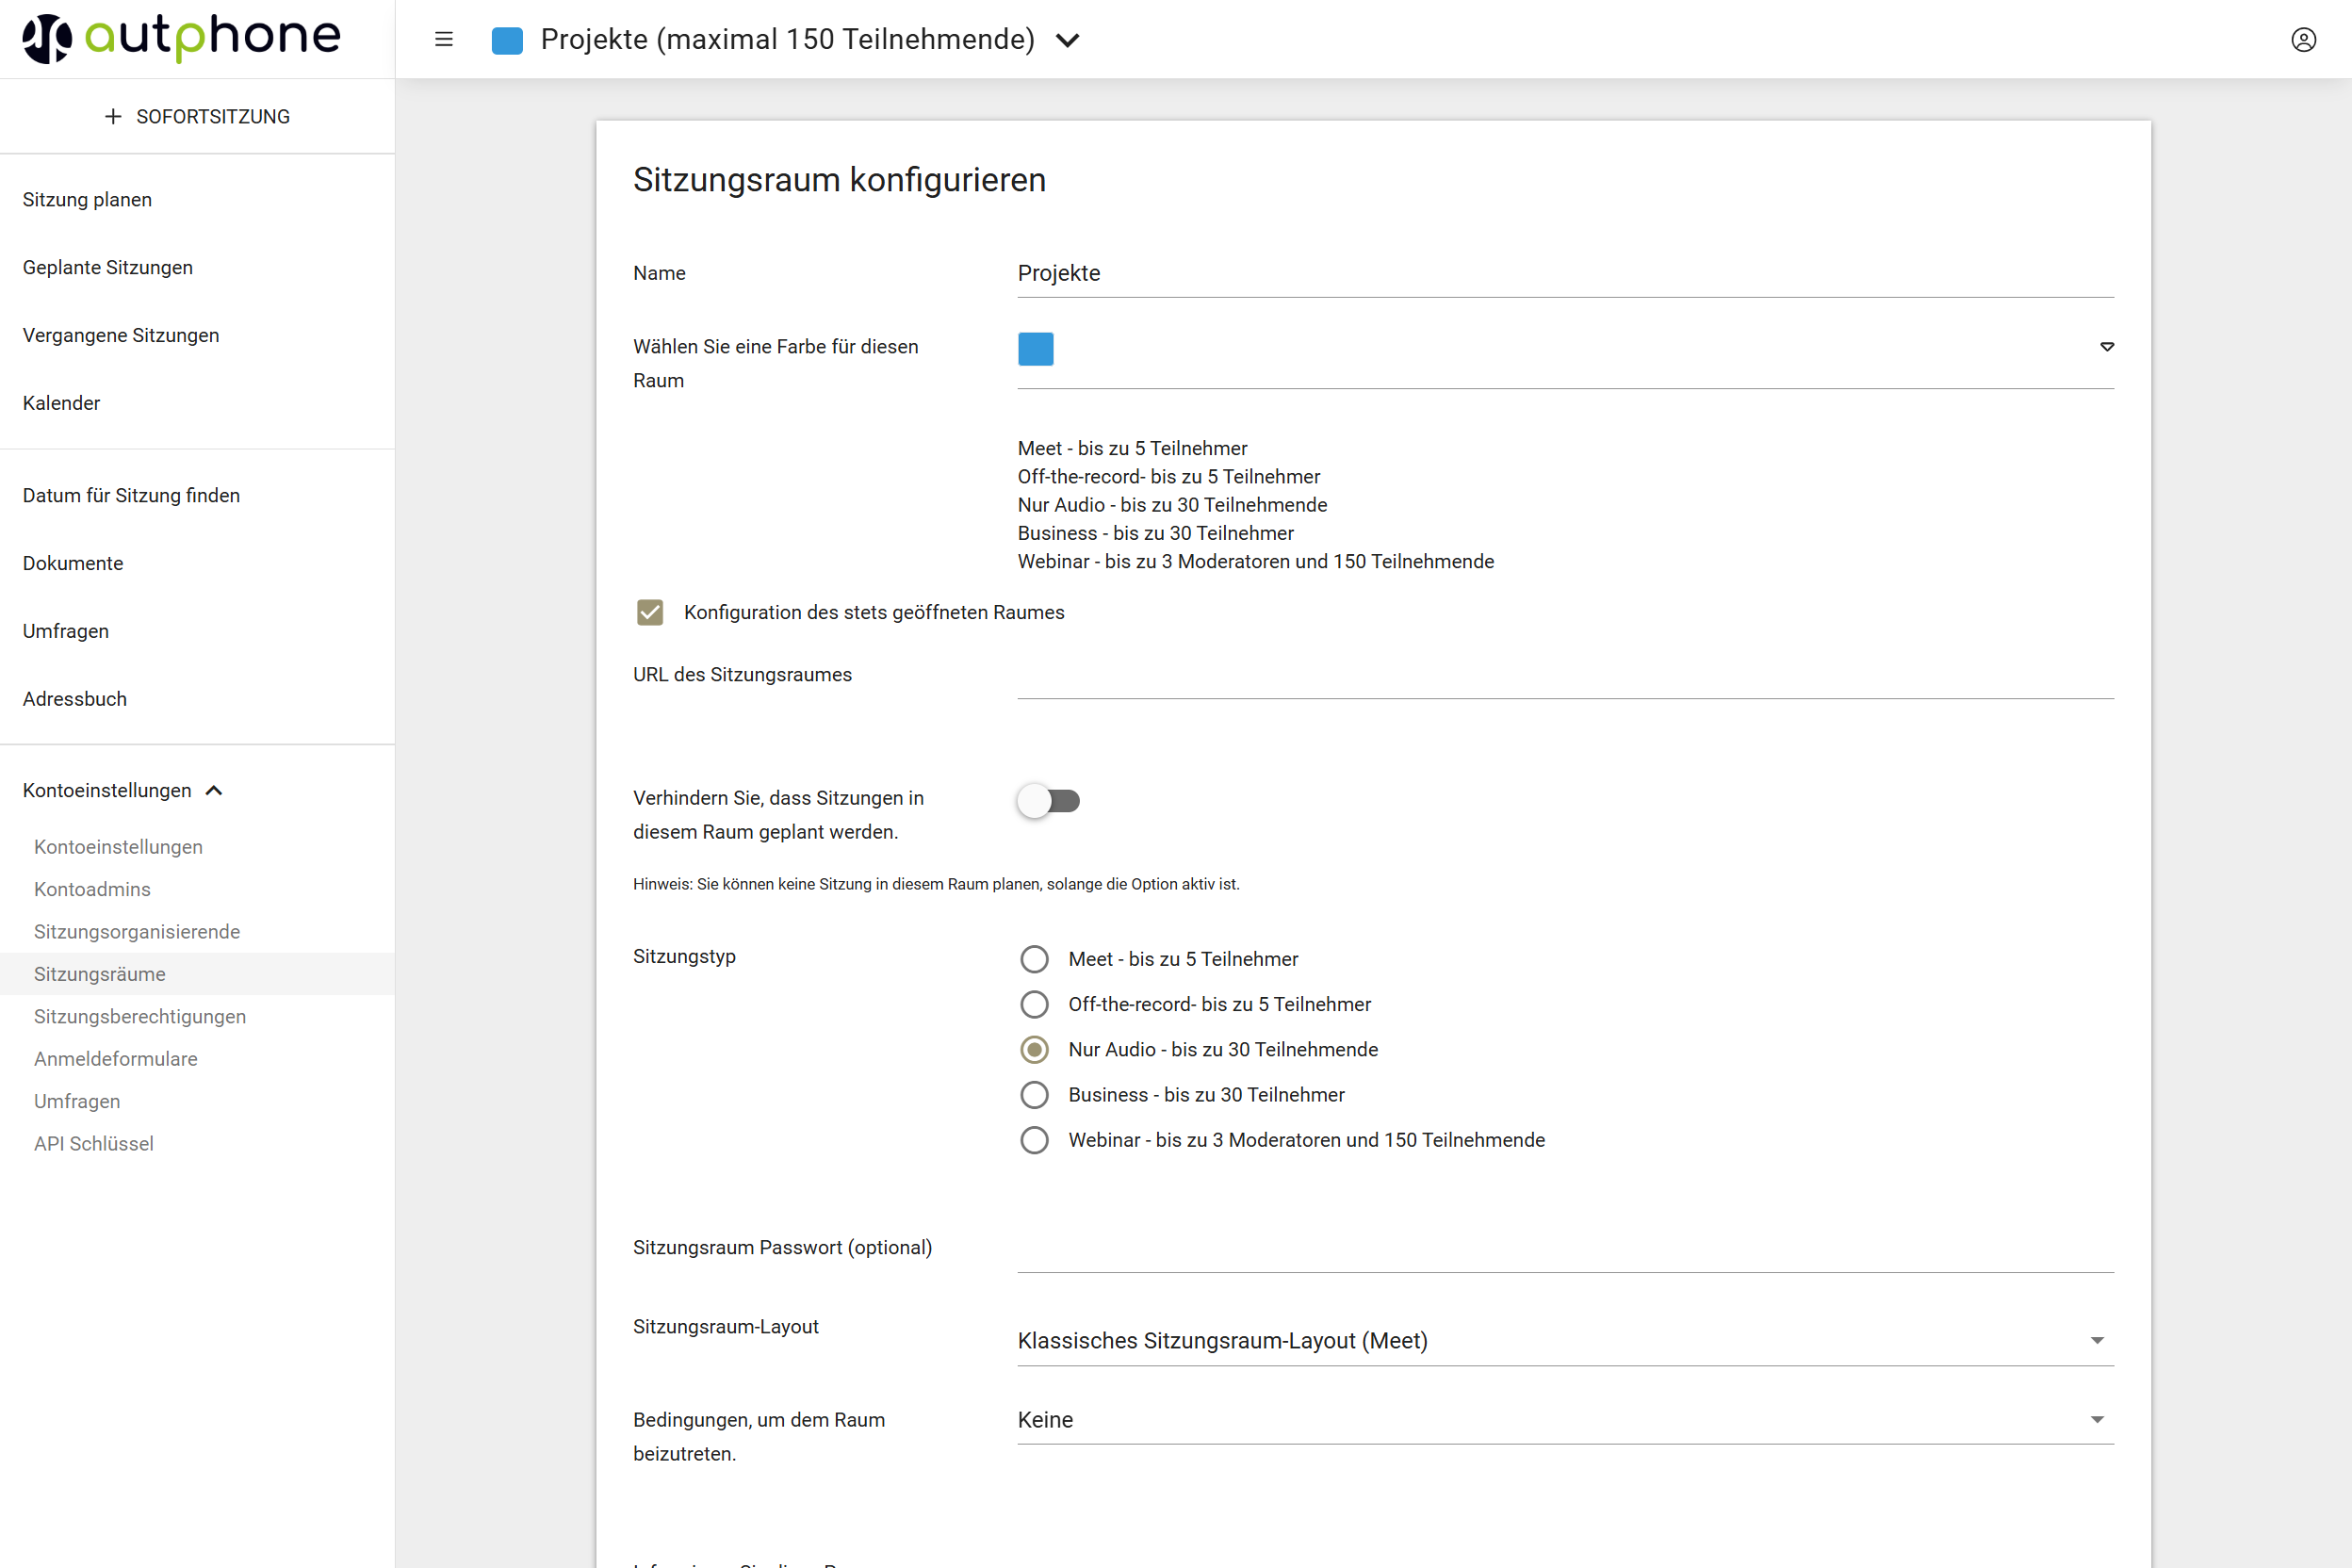
Task: Toggle prevent scheduling sessions switch
Action: click(x=1048, y=800)
